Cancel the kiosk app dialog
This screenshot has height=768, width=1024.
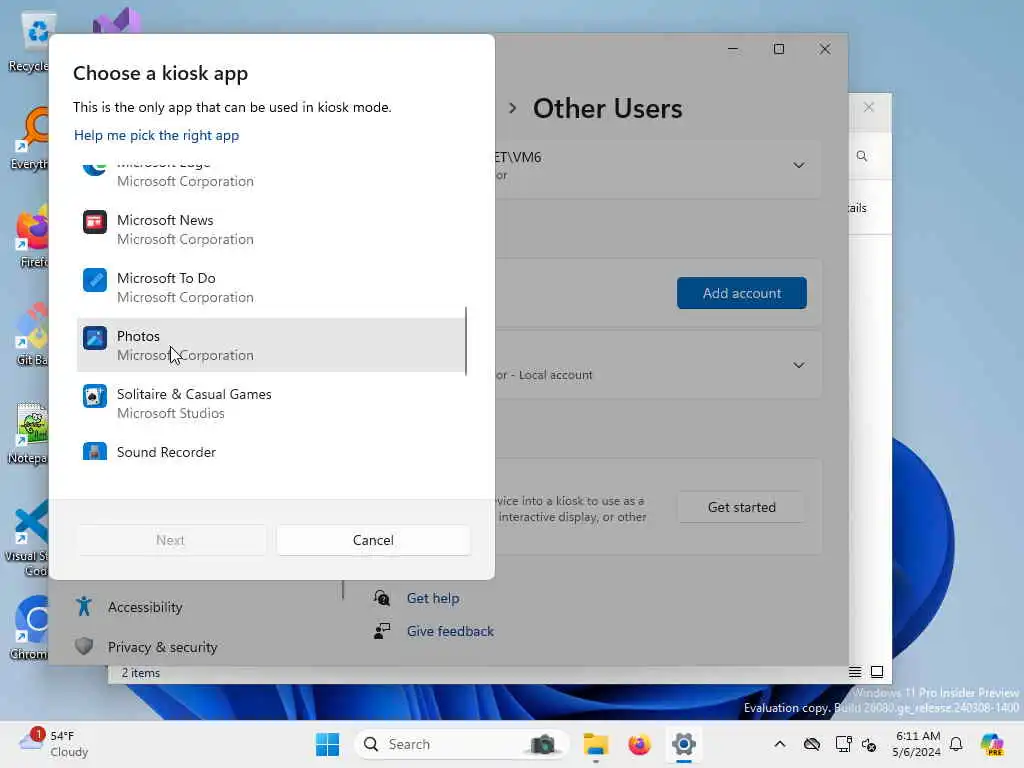(373, 540)
